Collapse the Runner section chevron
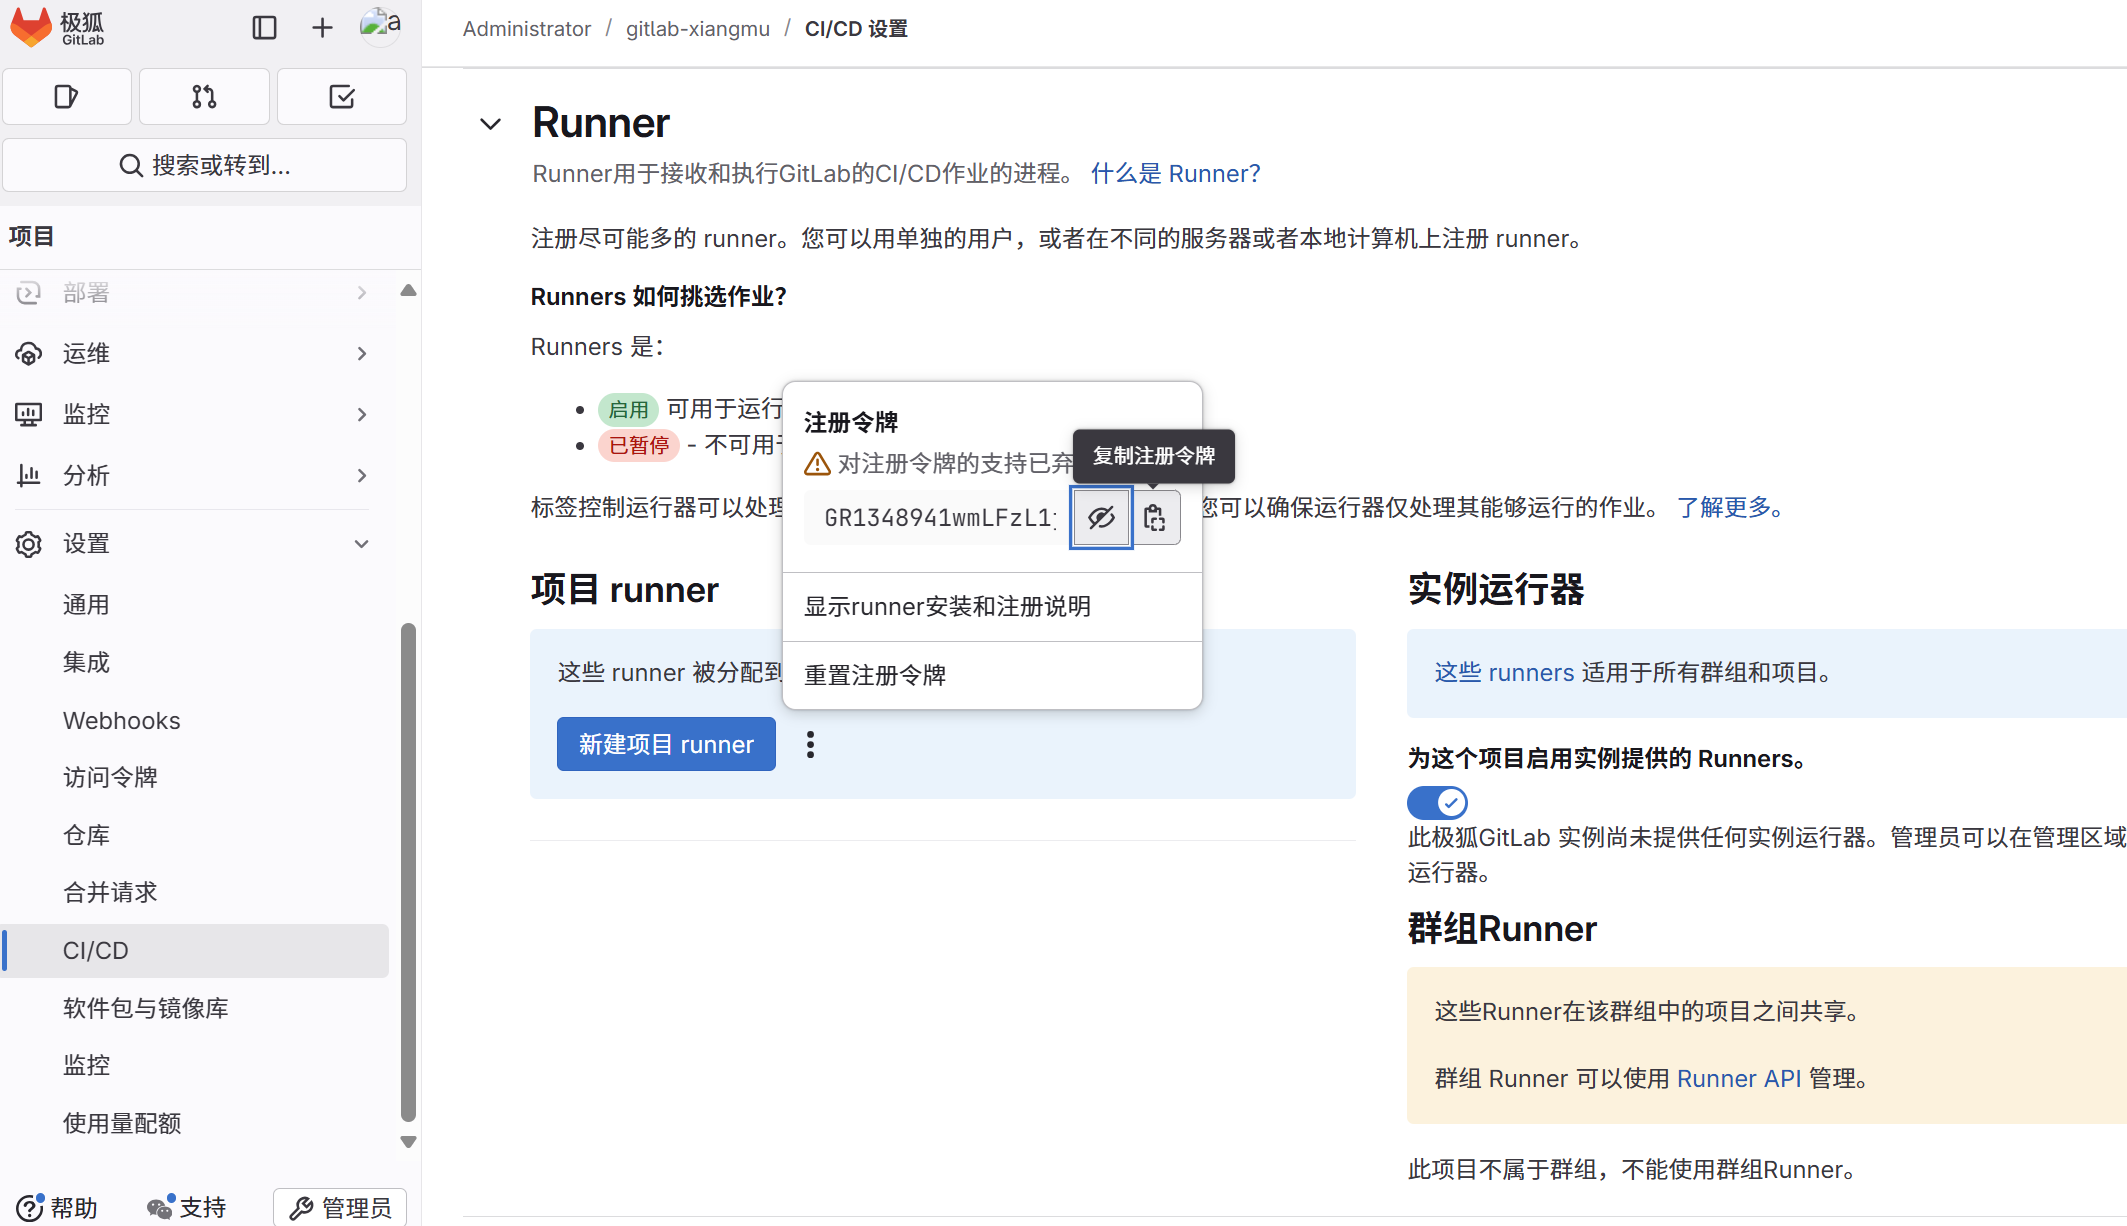This screenshot has width=2127, height=1226. [x=490, y=124]
